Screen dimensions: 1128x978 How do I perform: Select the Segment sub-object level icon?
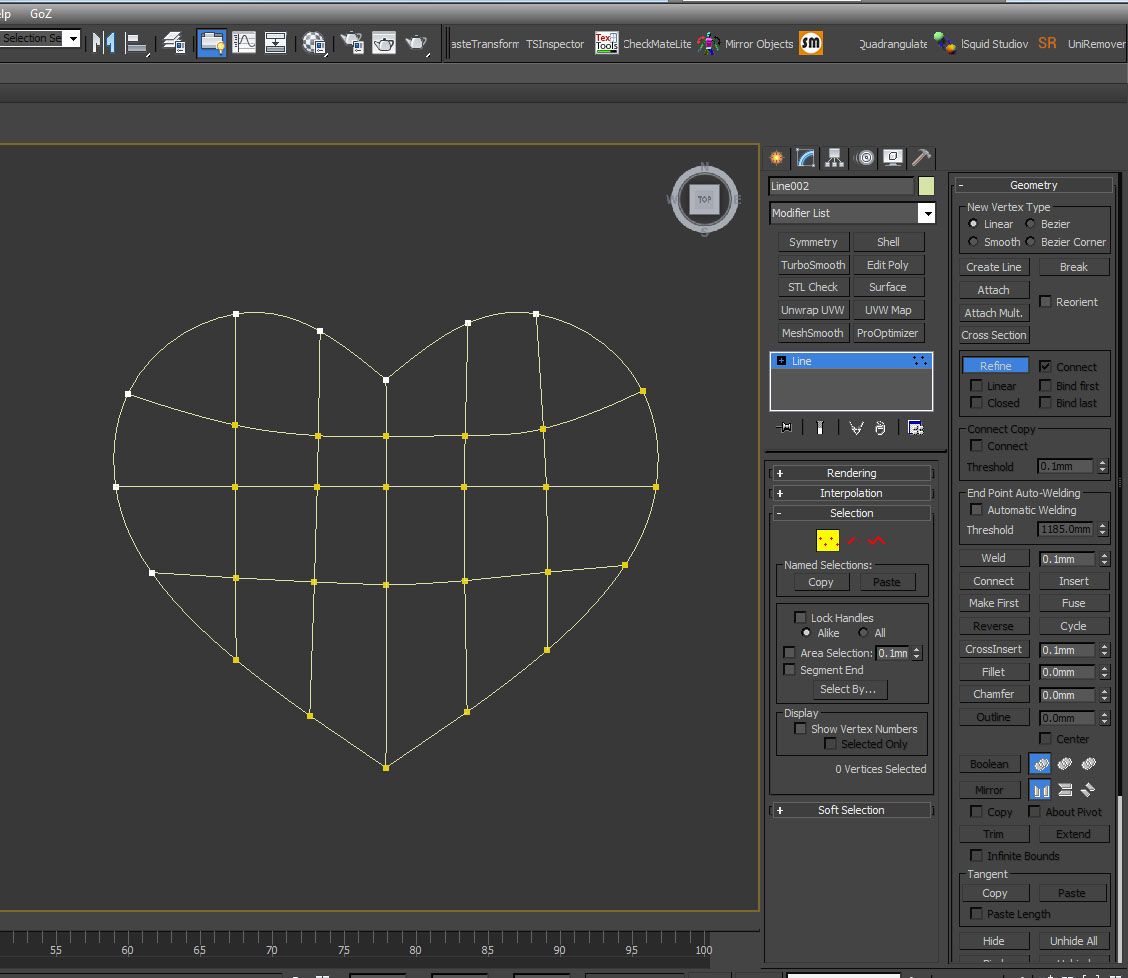(x=852, y=541)
